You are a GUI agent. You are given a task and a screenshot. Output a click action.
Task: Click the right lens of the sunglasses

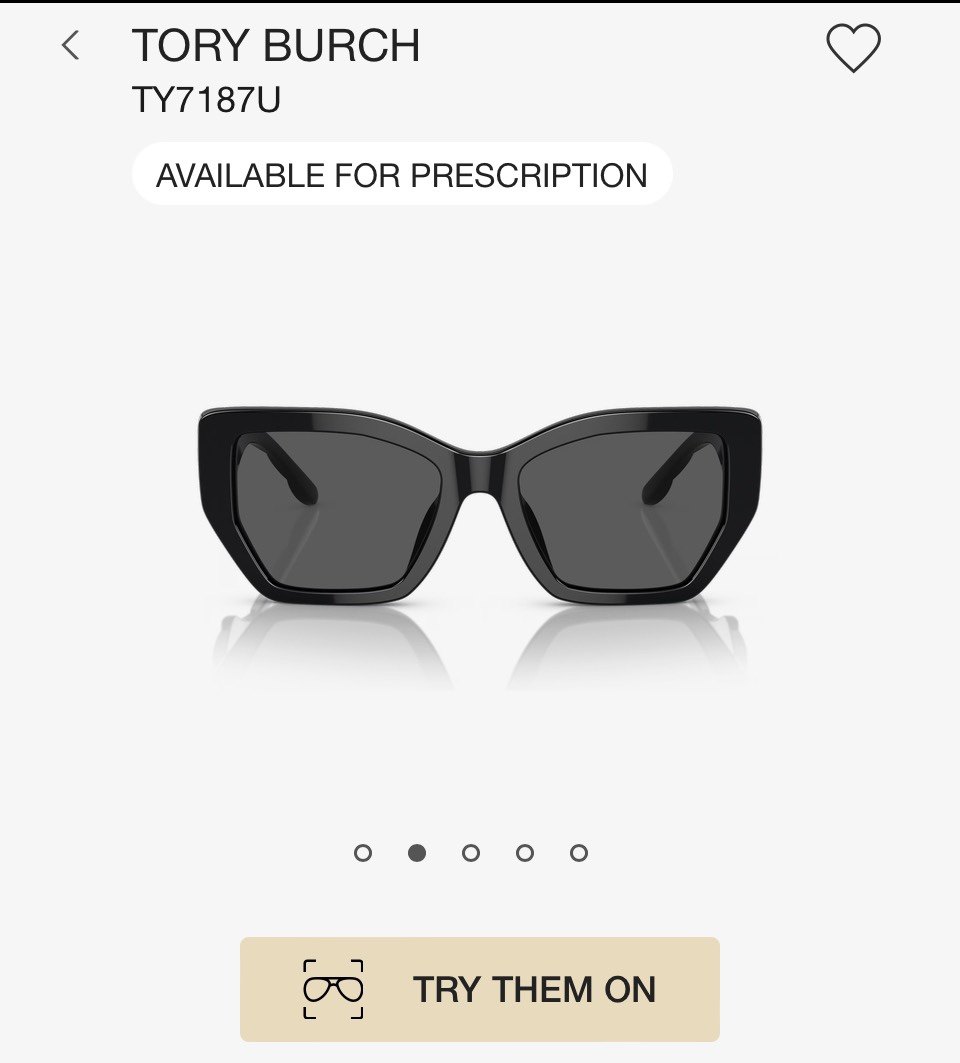620,510
